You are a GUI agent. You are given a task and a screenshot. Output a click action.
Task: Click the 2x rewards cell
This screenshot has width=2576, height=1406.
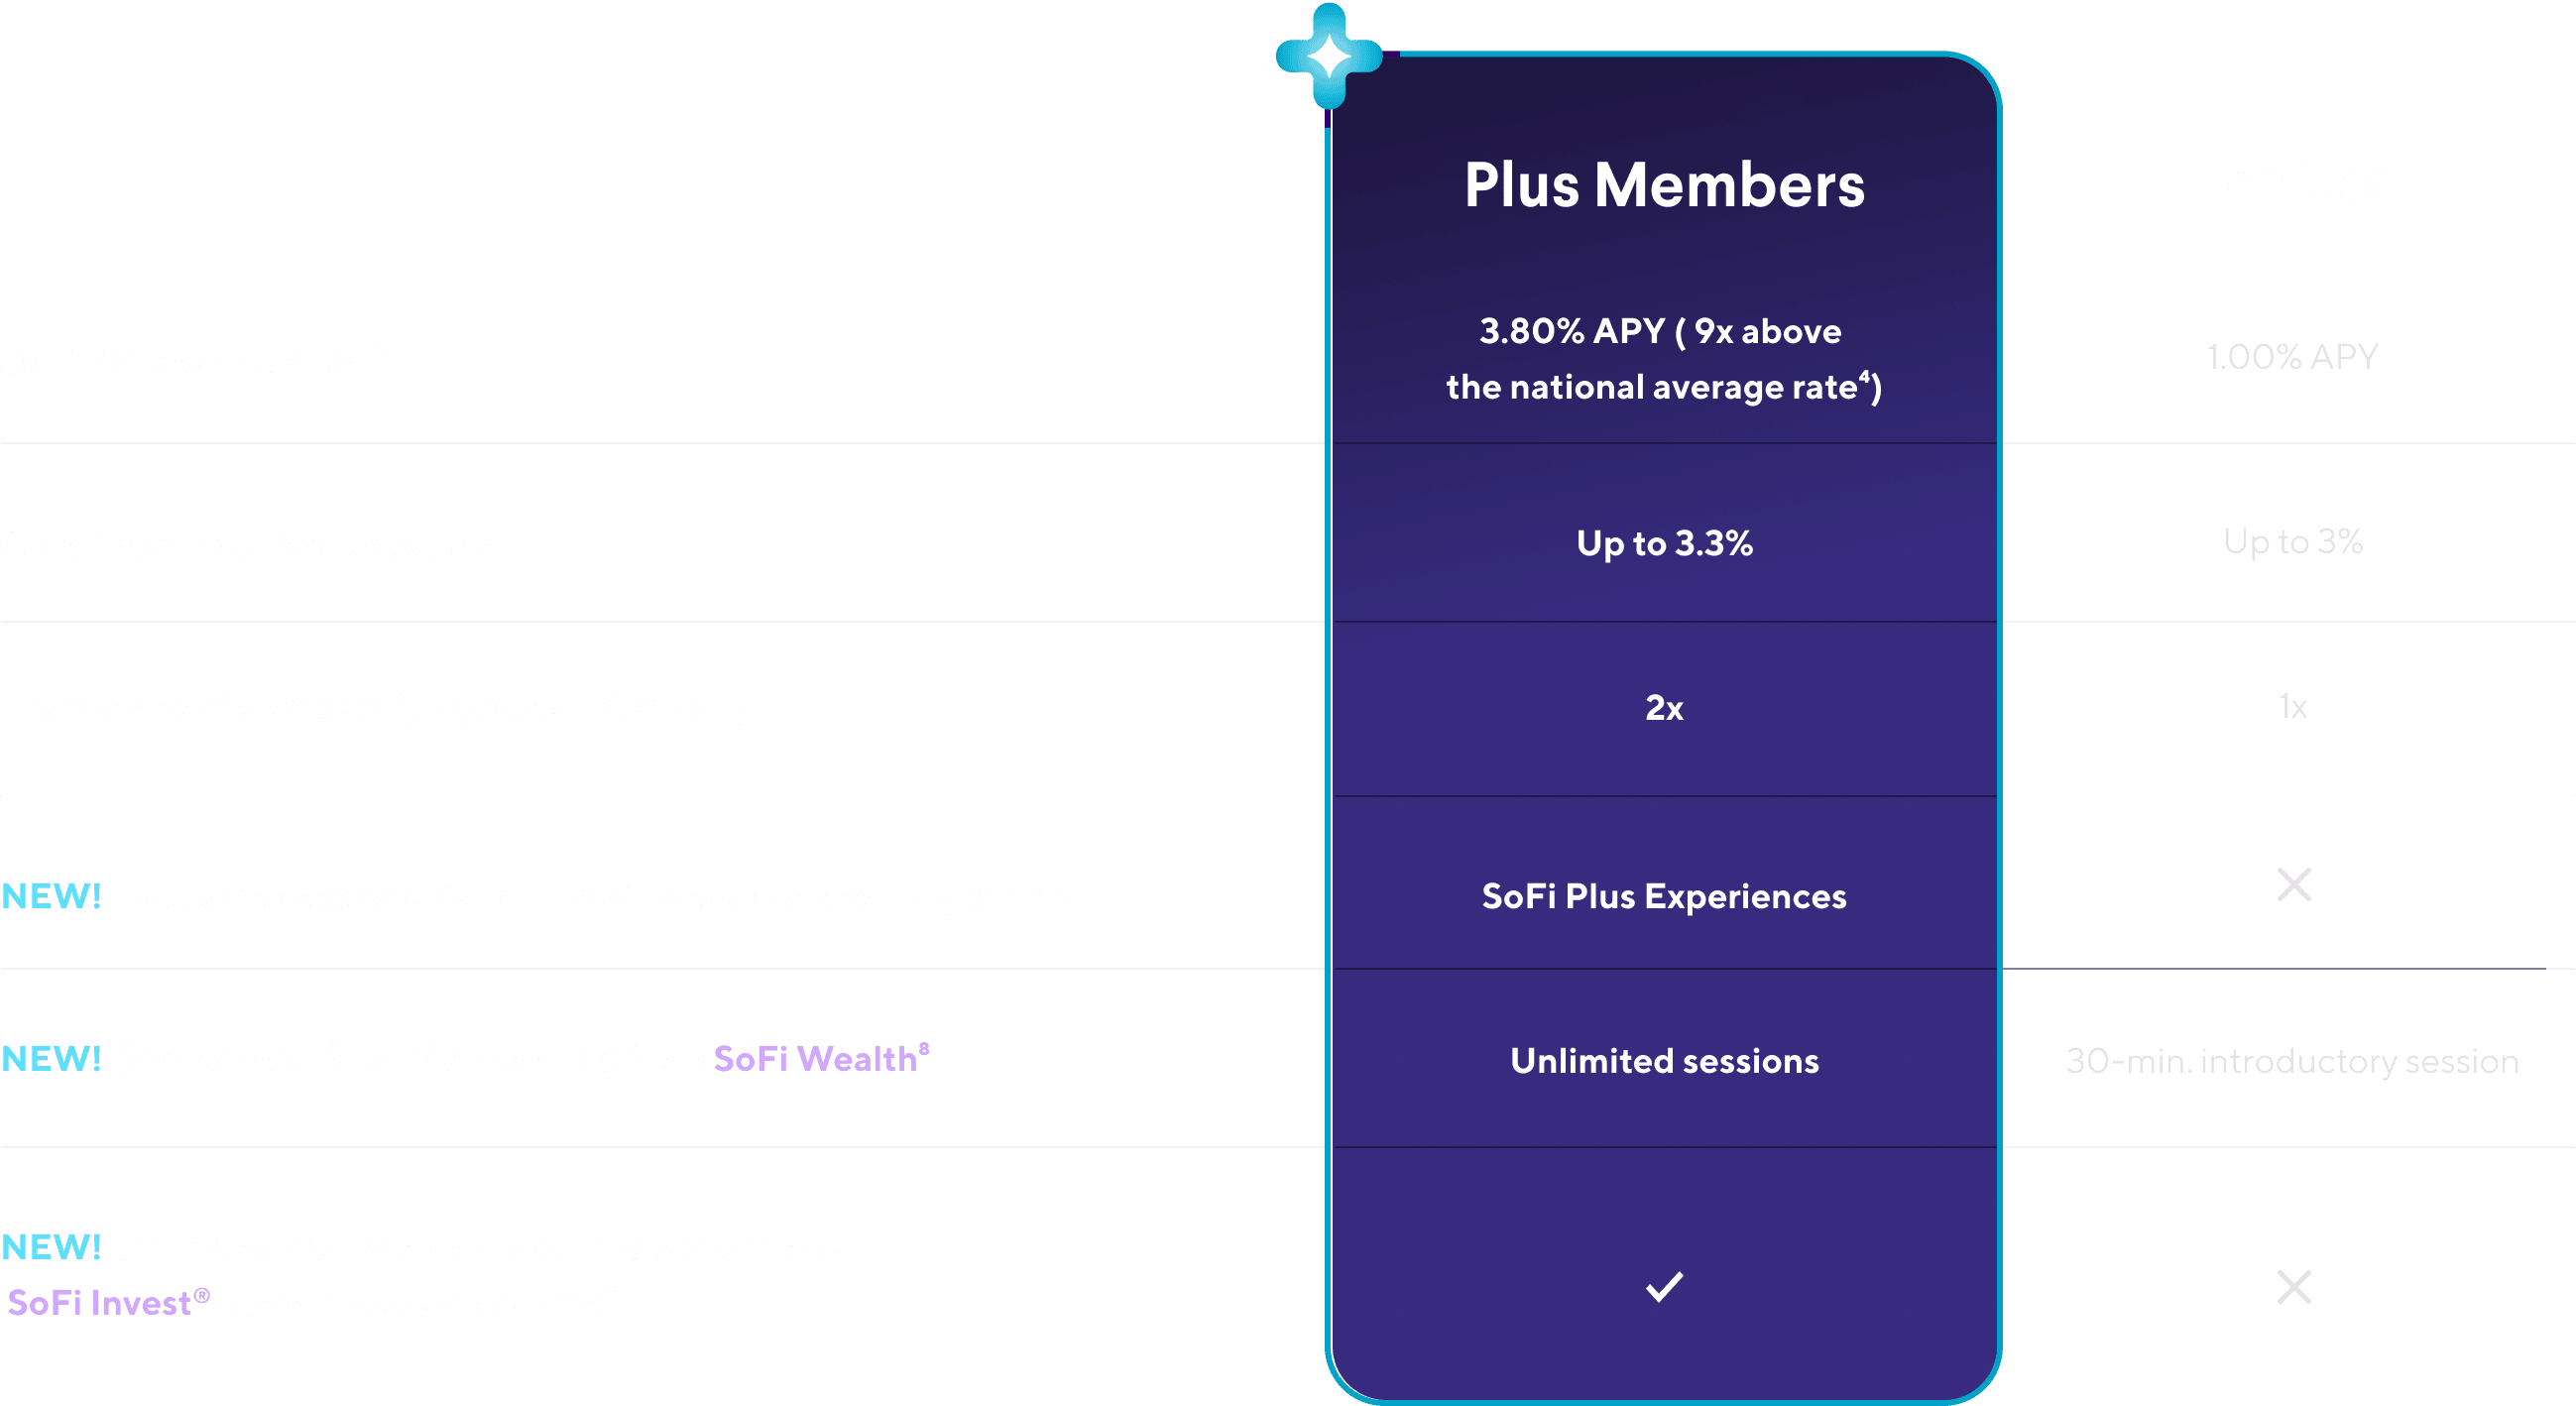[1664, 707]
